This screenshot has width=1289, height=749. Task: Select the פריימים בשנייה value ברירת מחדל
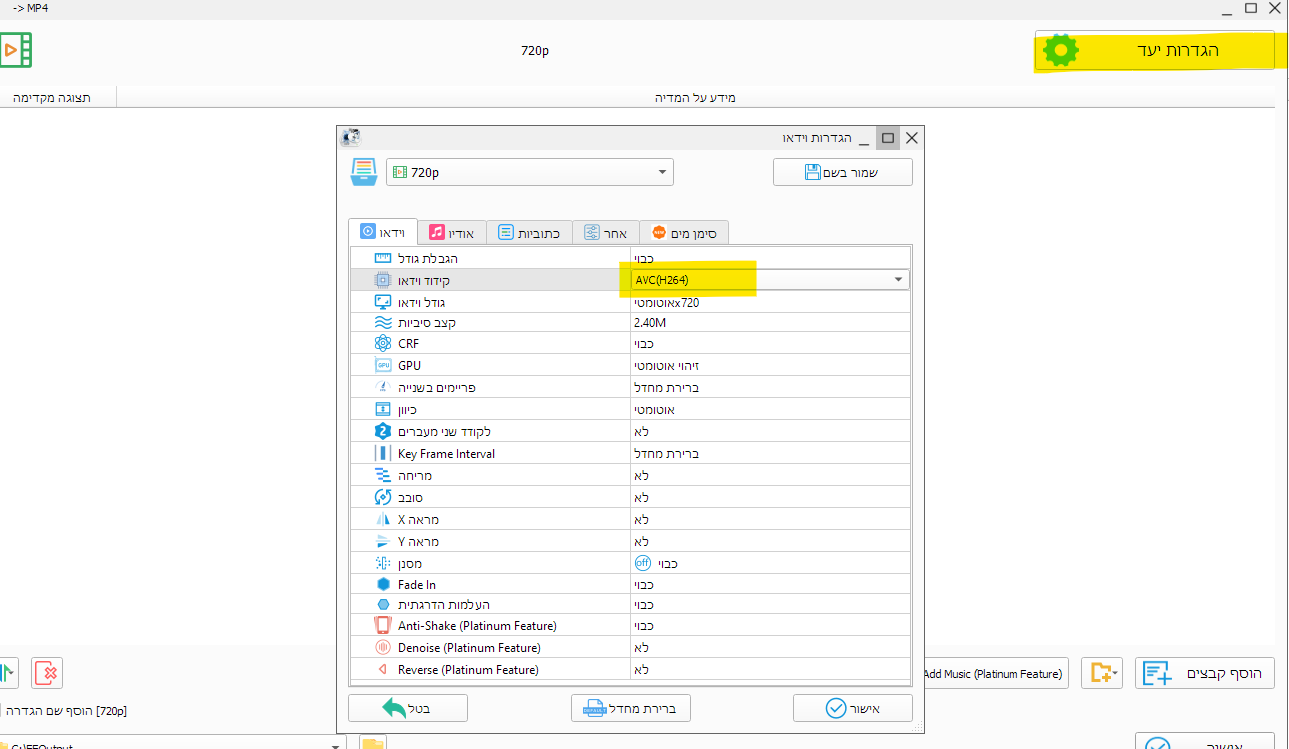tap(770, 387)
